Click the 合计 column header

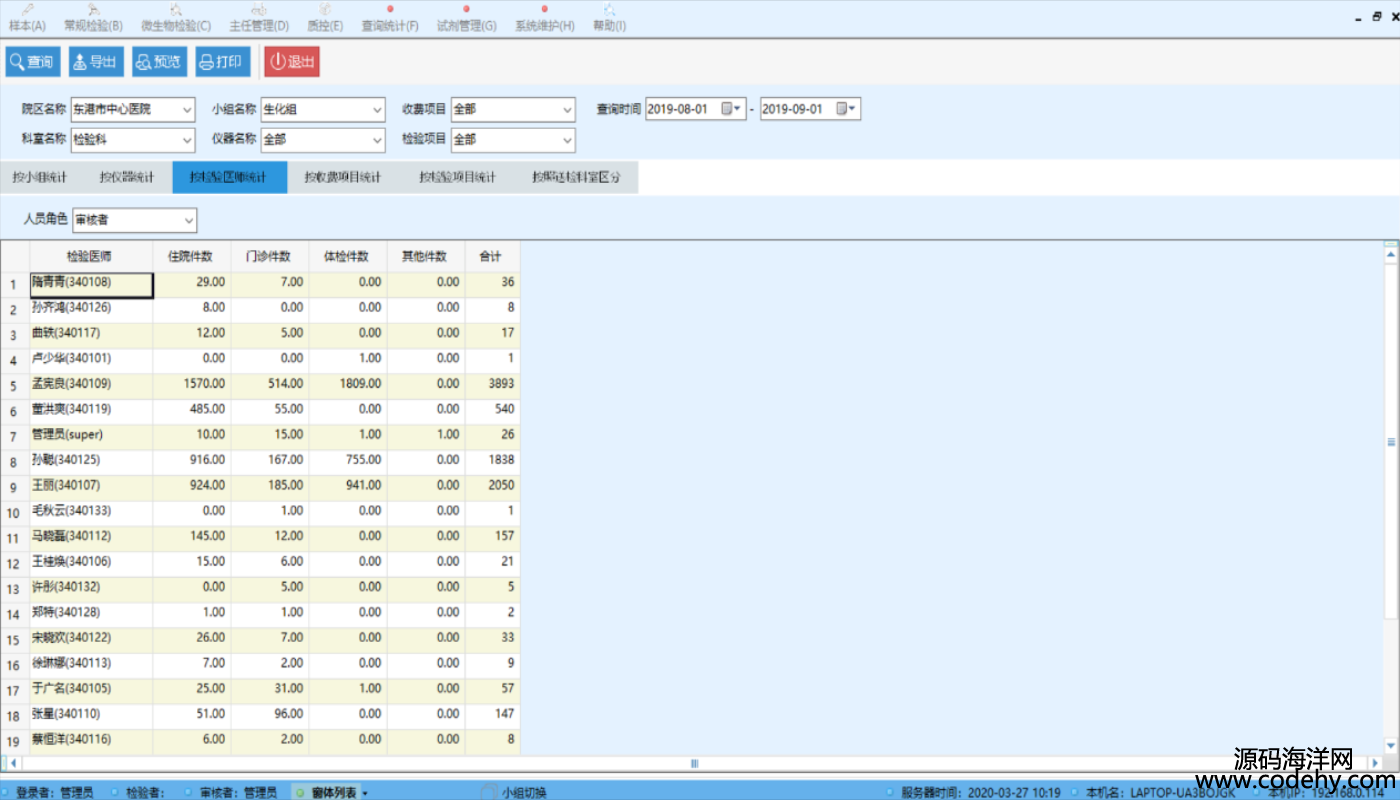tap(492, 257)
